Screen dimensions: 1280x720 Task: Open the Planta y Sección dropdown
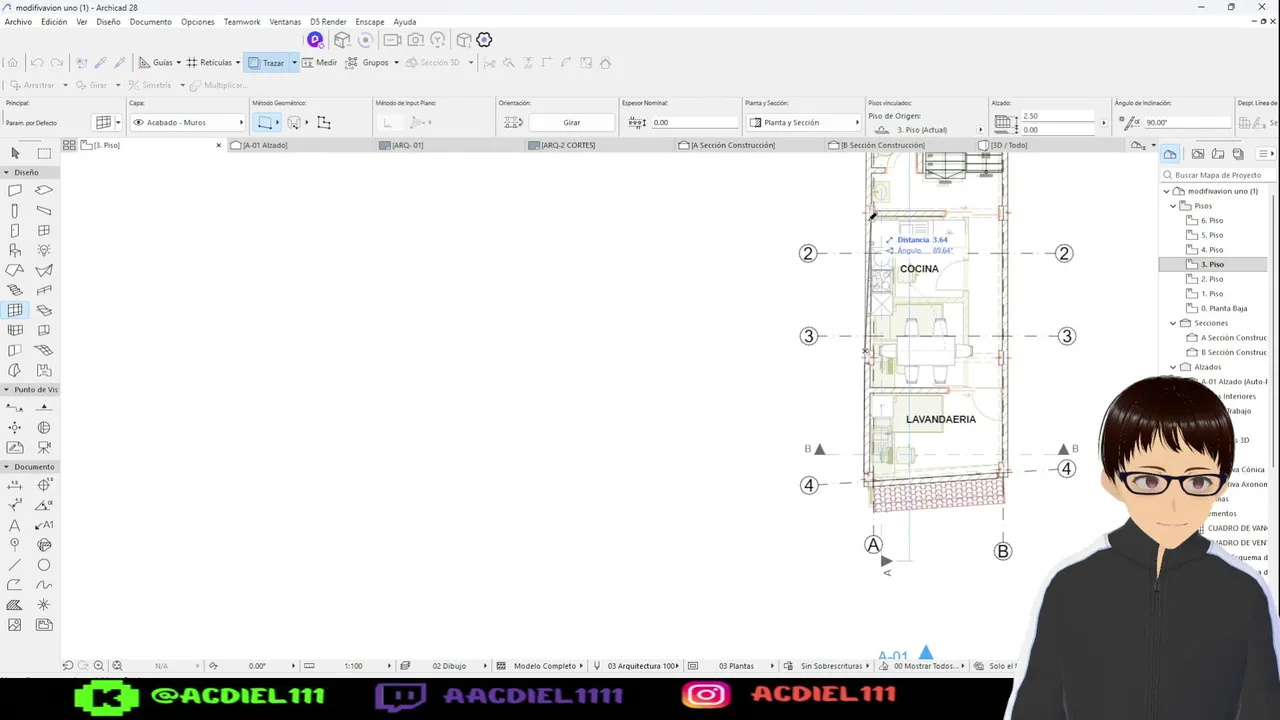click(803, 123)
